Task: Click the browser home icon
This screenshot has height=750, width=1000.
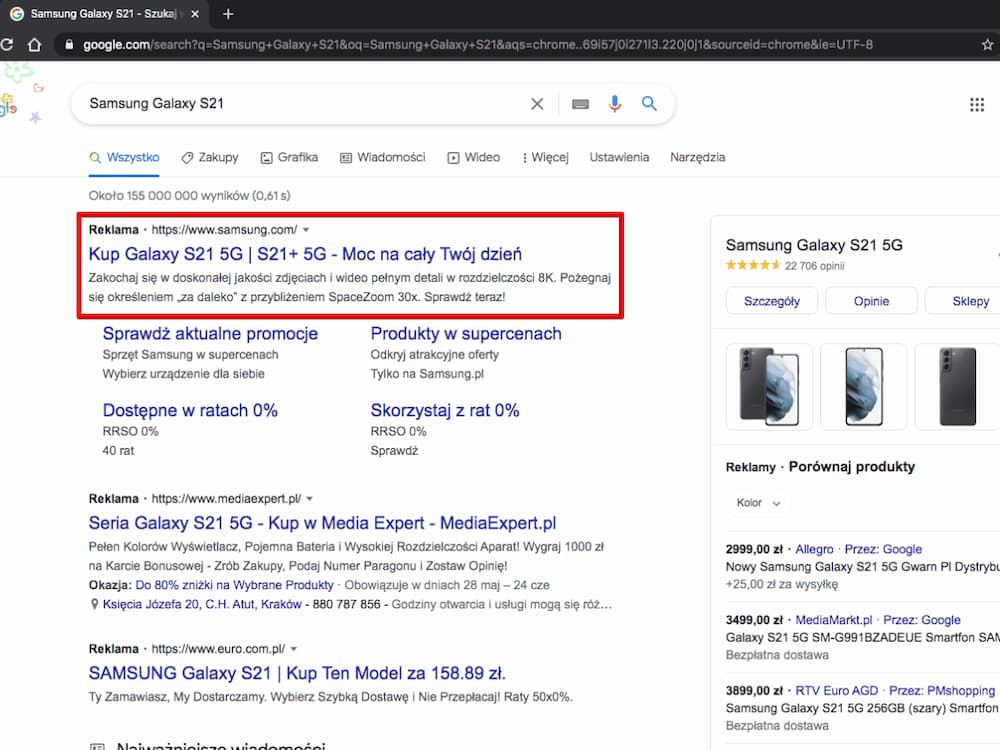Action: 34,45
